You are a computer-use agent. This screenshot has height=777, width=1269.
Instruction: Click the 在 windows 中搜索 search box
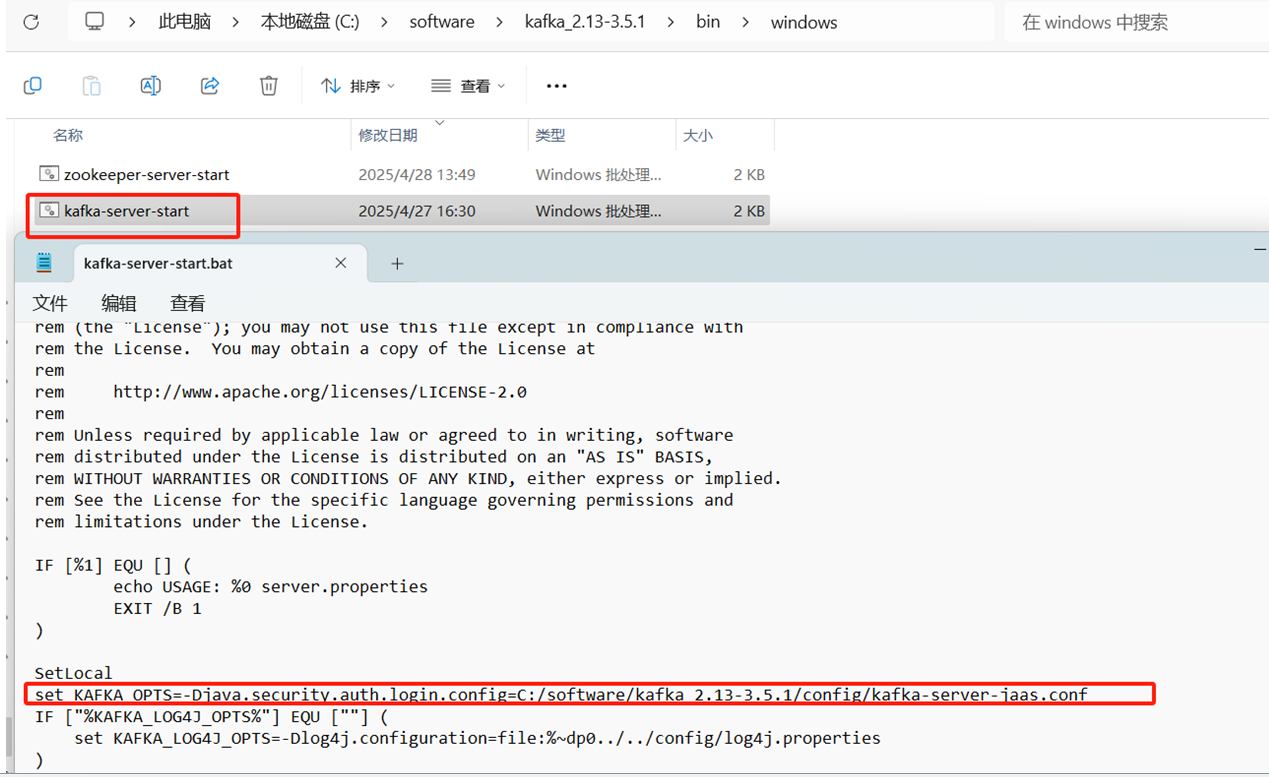pyautogui.click(x=1135, y=22)
